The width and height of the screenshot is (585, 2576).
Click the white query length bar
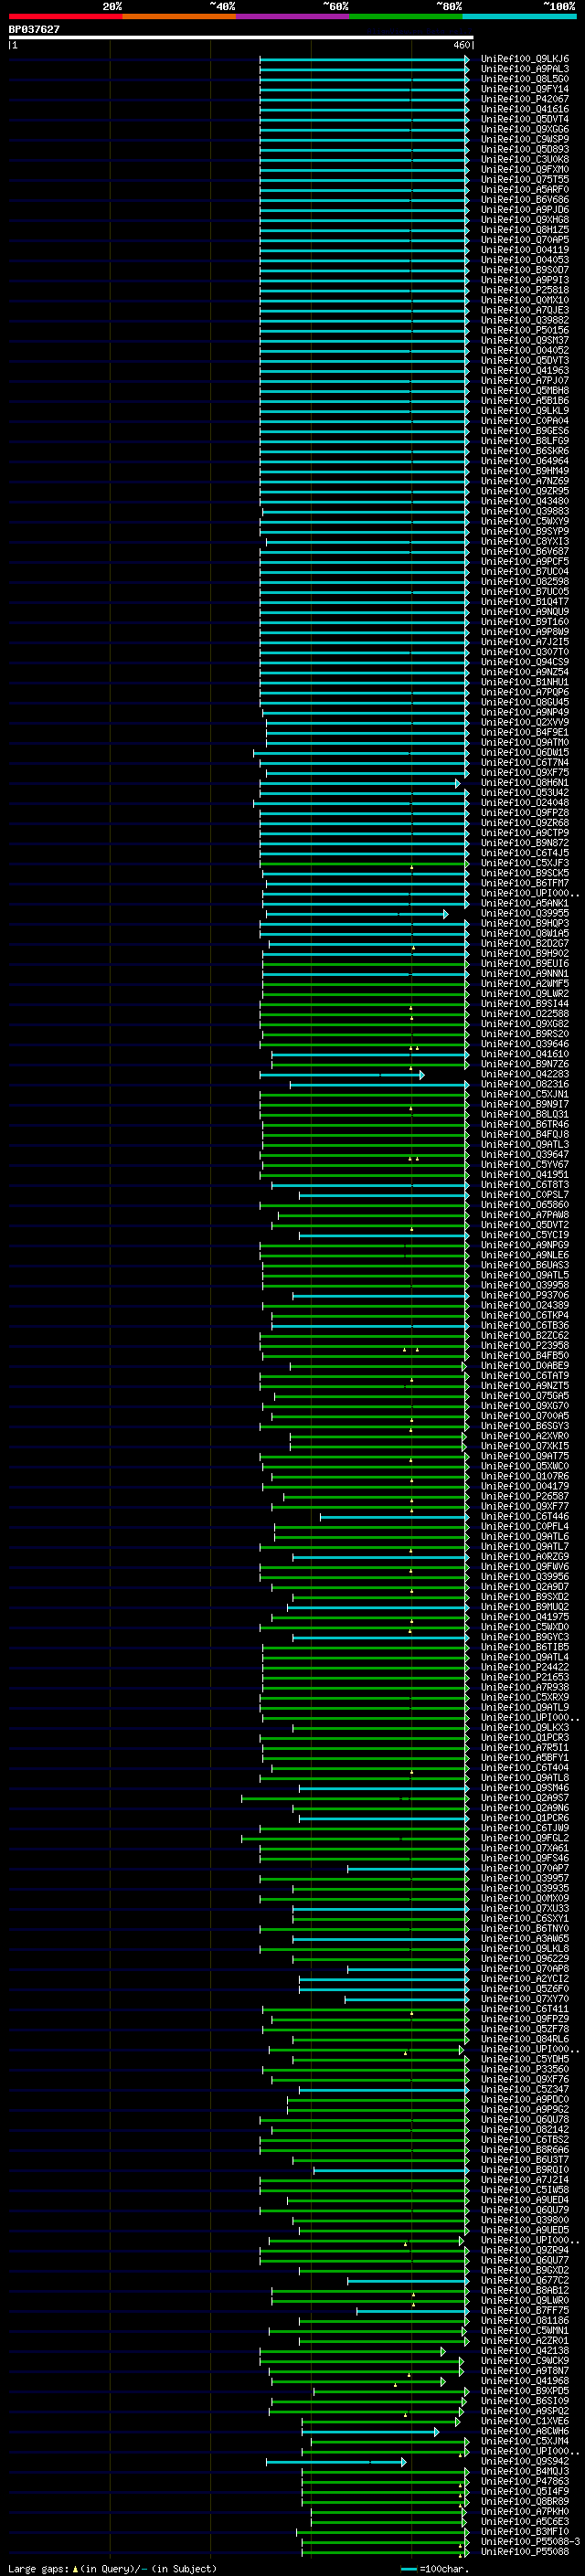241,37
